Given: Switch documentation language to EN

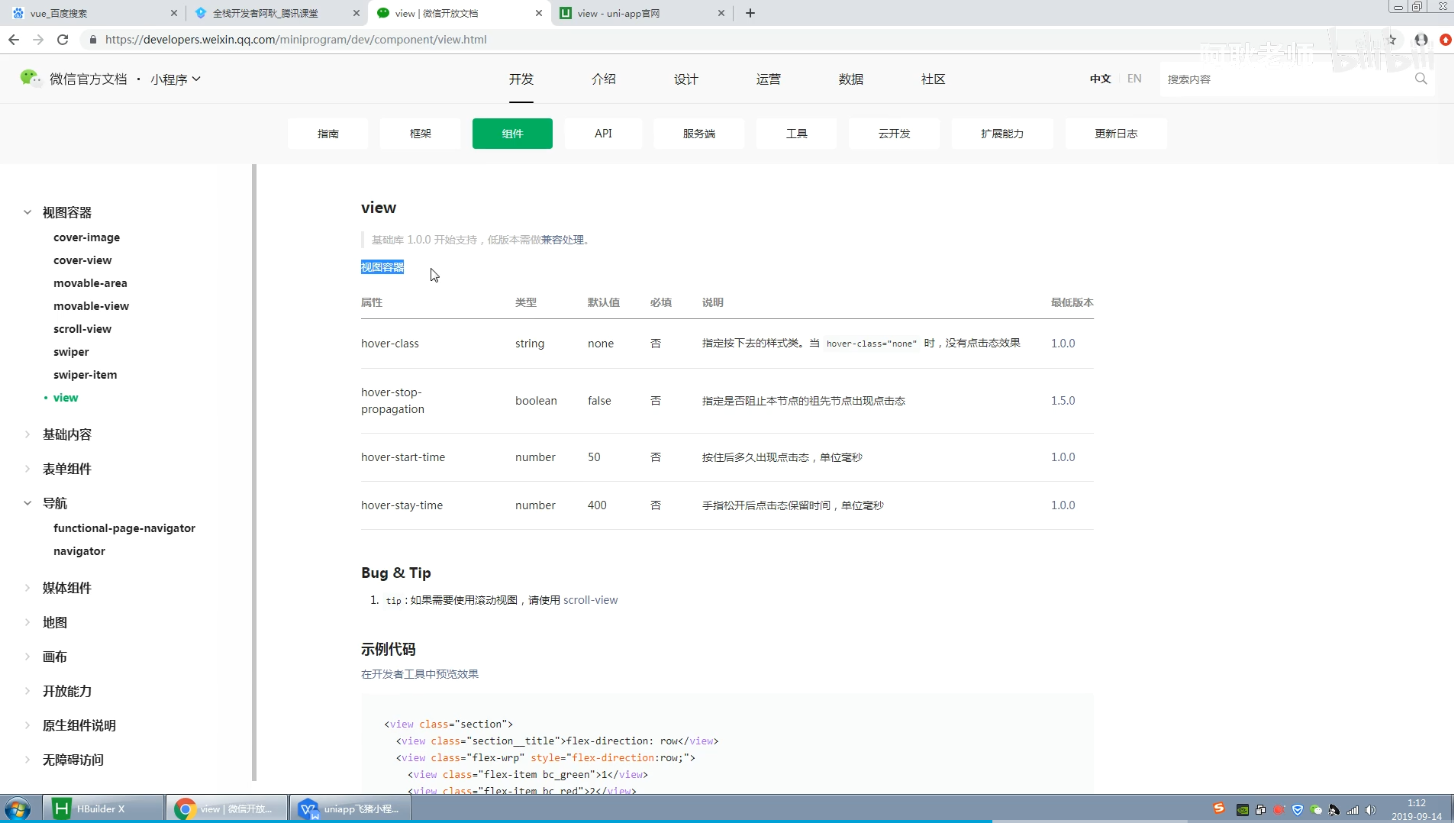Looking at the screenshot, I should click(1134, 78).
